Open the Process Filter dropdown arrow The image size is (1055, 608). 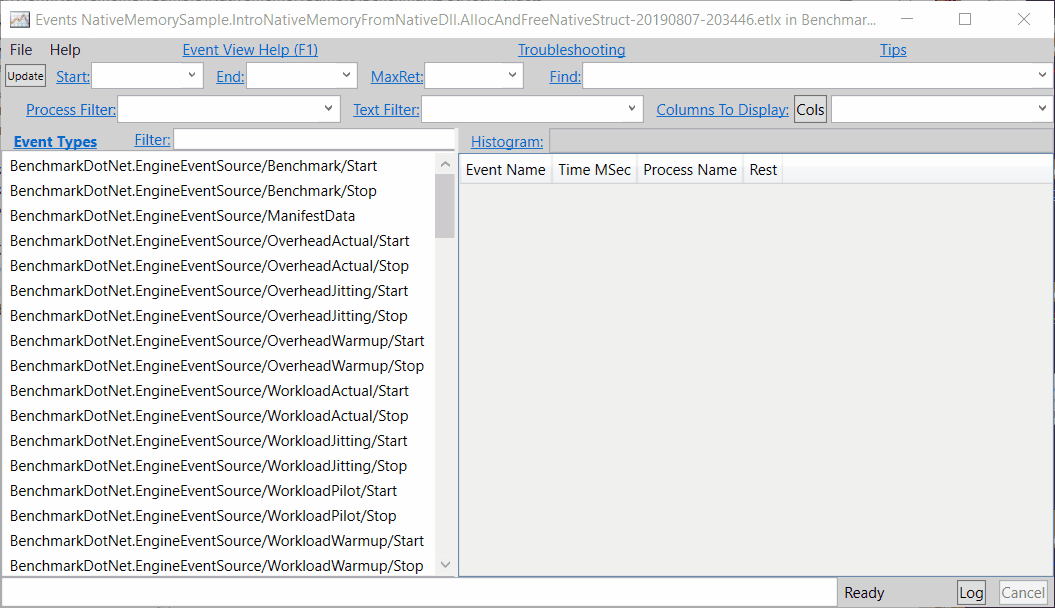(329, 109)
